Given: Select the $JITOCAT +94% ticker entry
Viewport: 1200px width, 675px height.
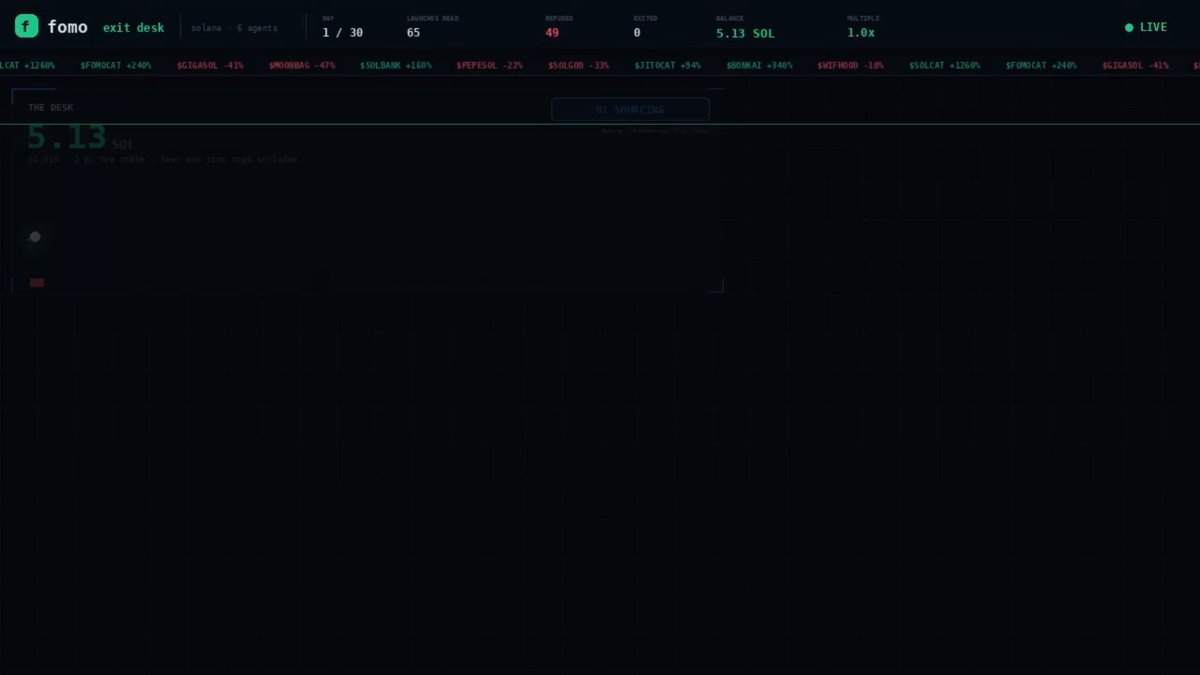Looking at the screenshot, I should tap(667, 65).
